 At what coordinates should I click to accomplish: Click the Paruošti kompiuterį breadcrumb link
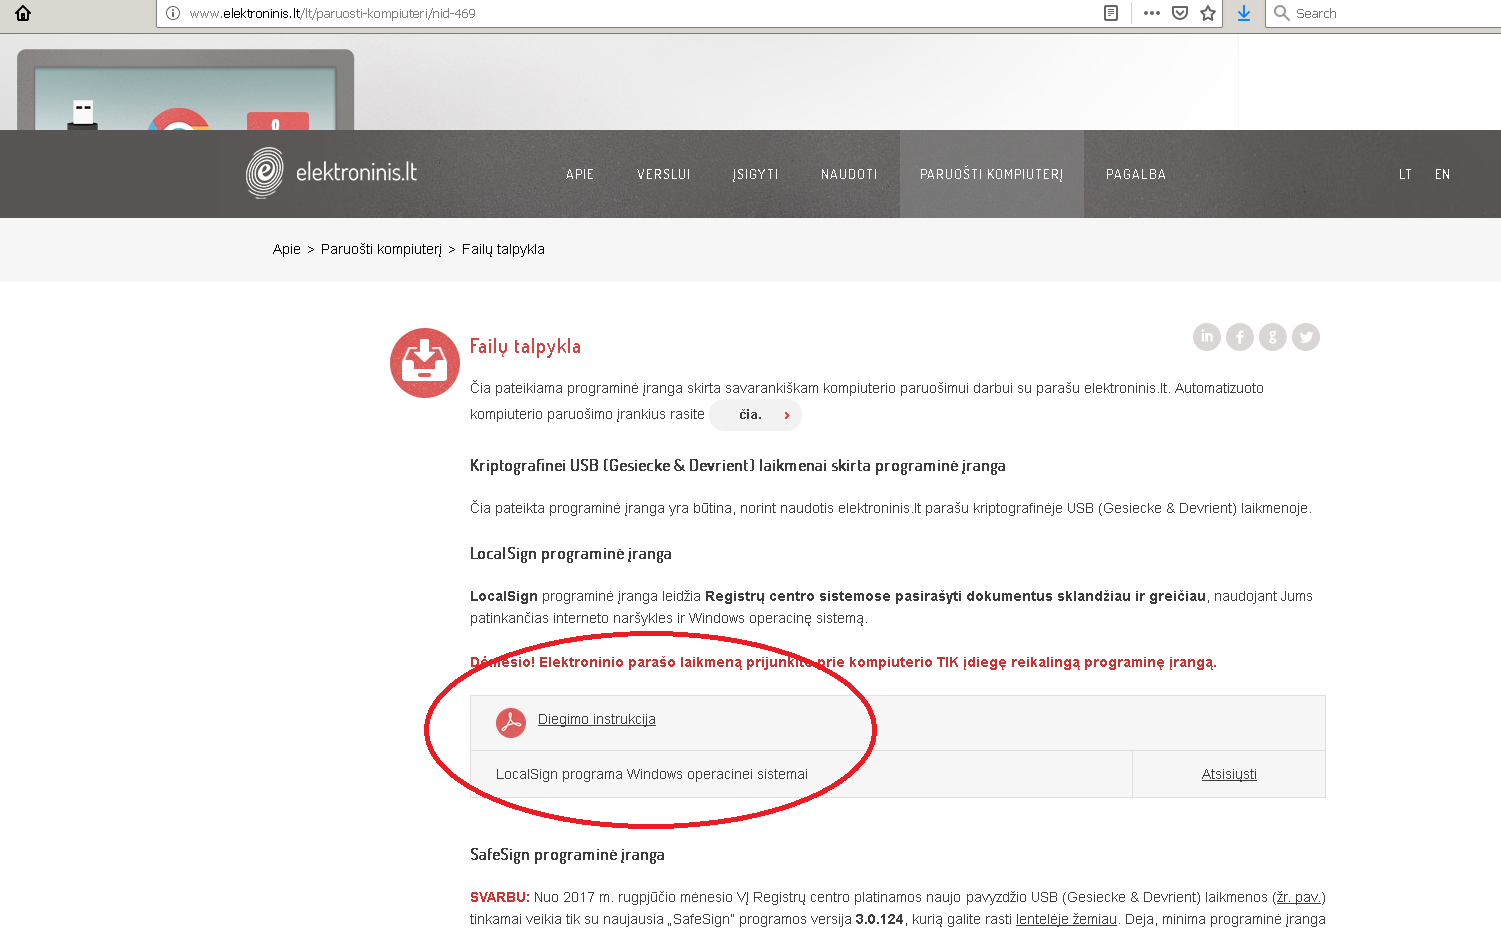click(x=381, y=249)
